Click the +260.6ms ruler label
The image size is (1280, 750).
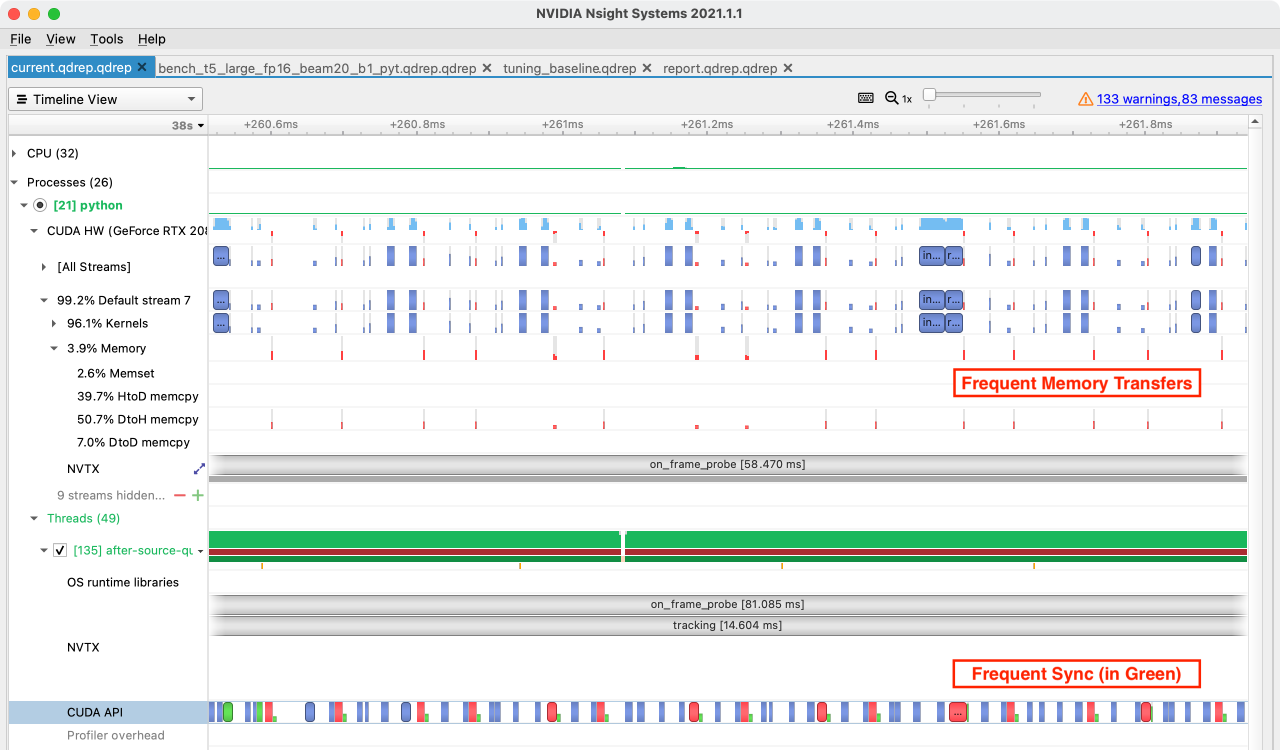(271, 125)
